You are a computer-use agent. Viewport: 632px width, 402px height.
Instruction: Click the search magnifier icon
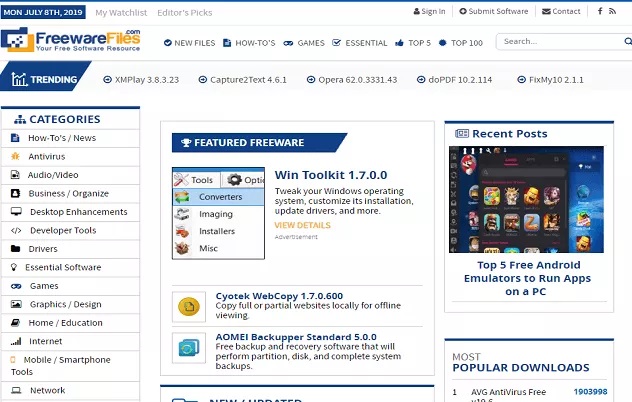click(628, 41)
